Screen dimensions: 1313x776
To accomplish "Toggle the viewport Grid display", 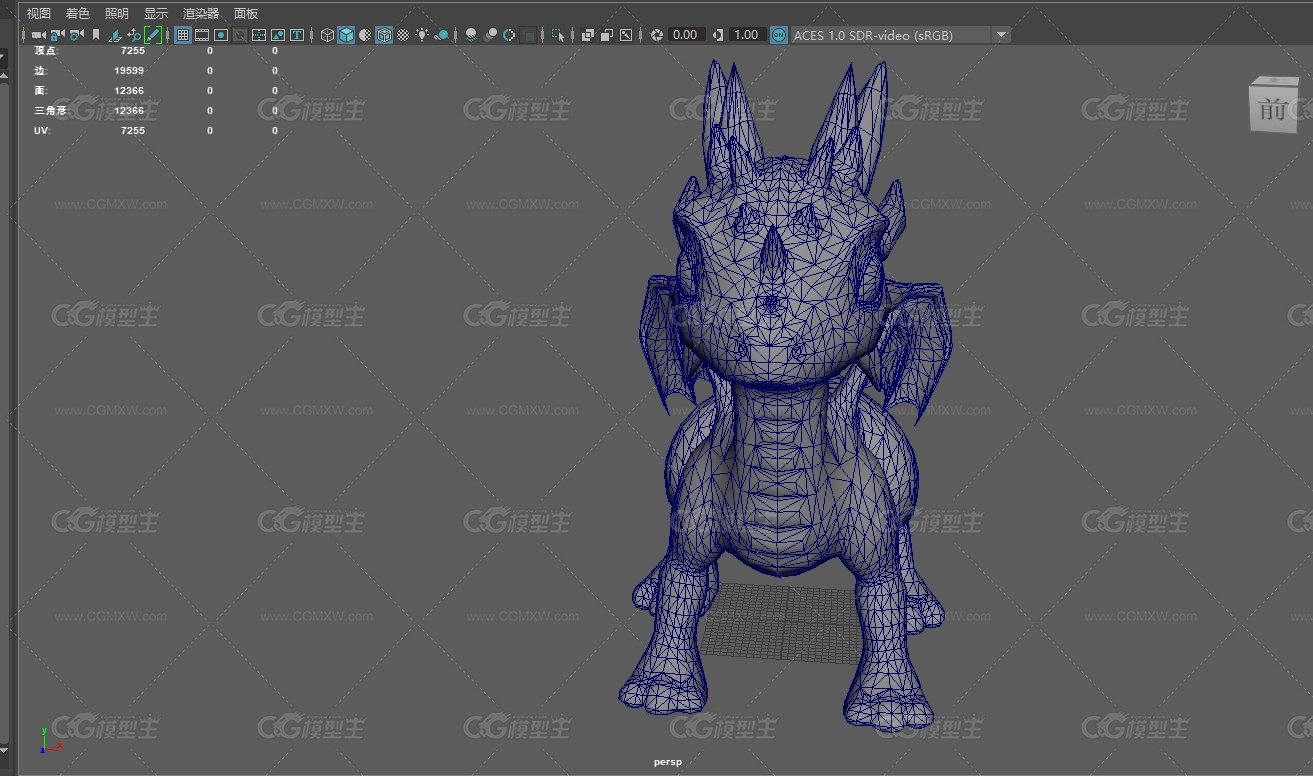I will 183,35.
